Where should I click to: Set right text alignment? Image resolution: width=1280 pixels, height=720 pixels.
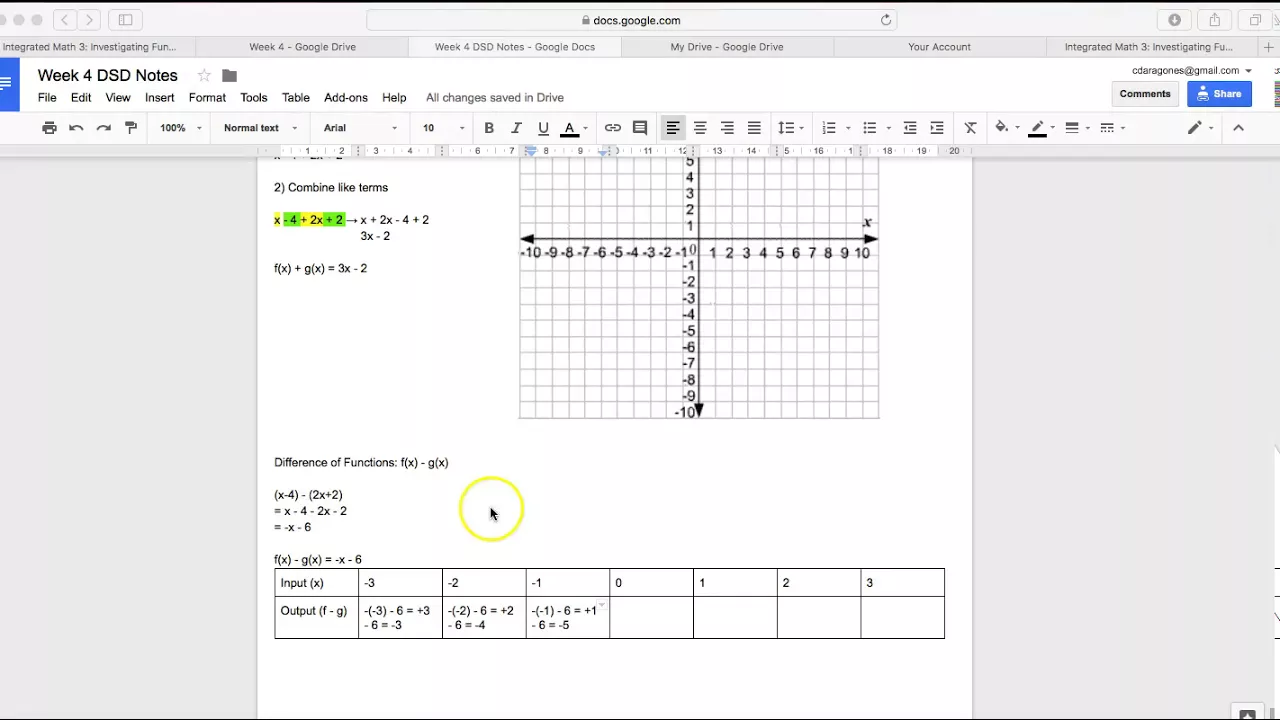coord(727,128)
